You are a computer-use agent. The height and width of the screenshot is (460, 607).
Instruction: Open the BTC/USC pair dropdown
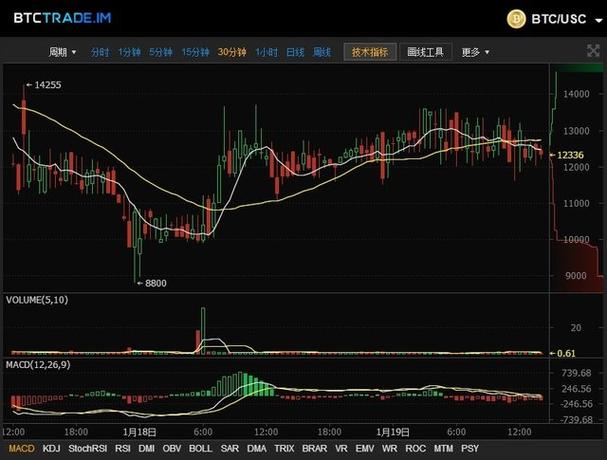pos(598,20)
